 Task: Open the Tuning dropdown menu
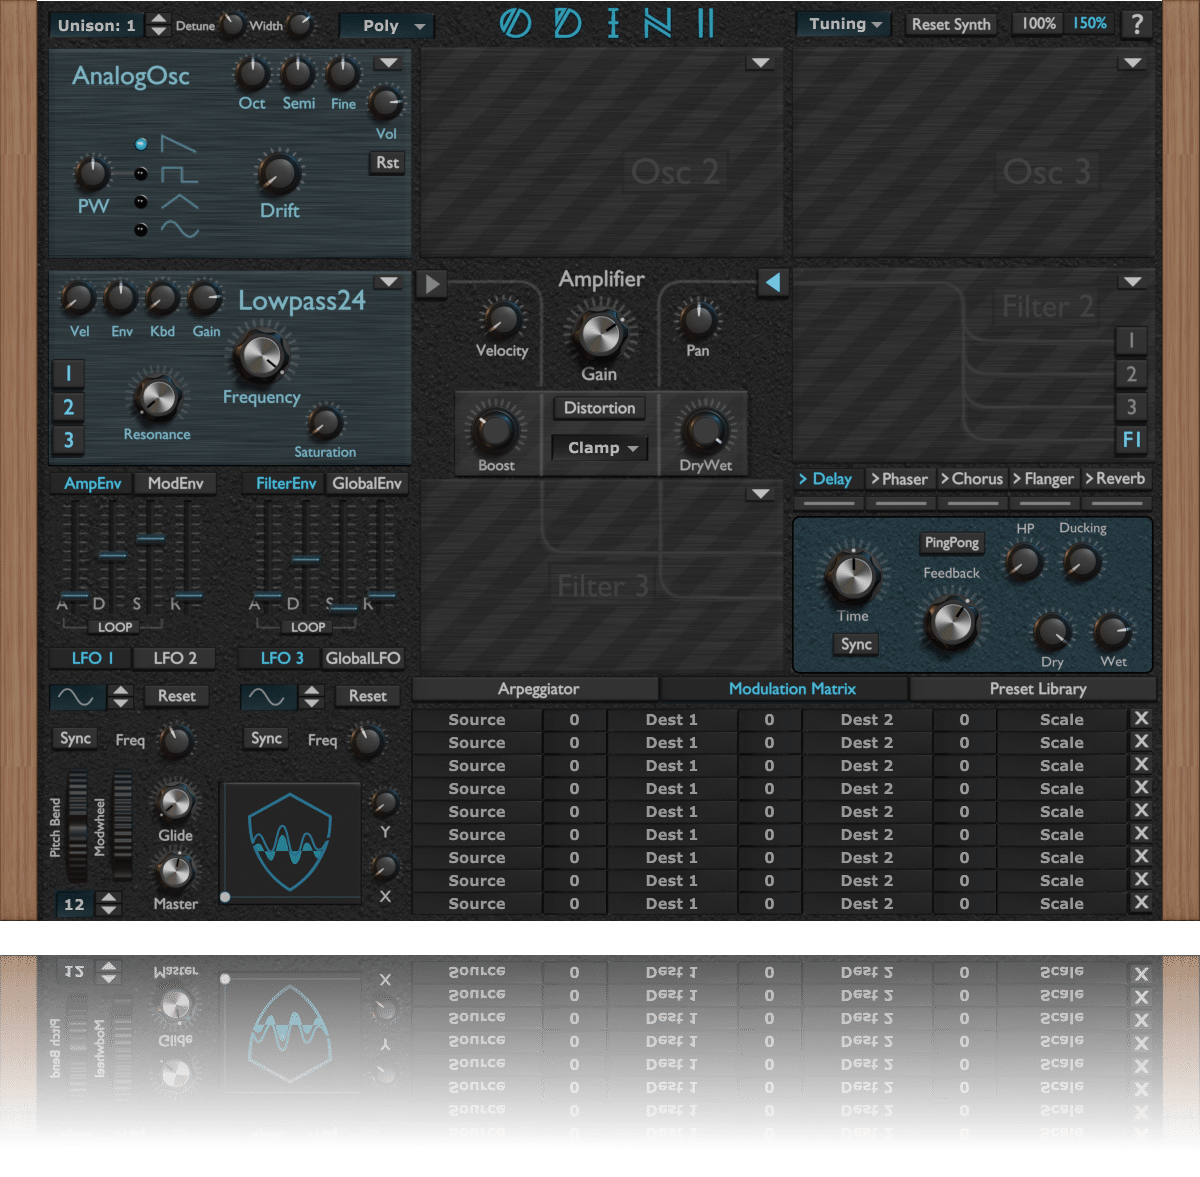click(x=843, y=24)
